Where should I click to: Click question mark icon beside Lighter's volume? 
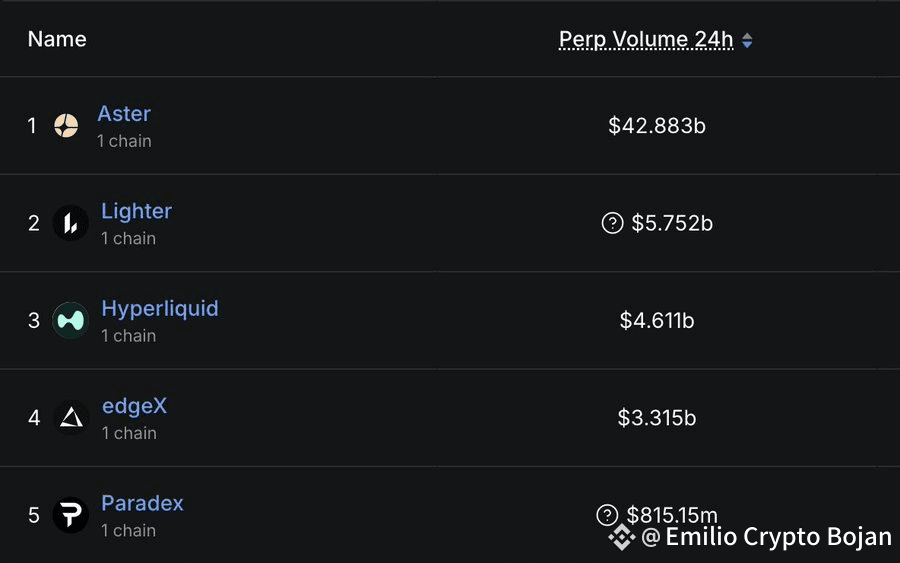click(612, 223)
